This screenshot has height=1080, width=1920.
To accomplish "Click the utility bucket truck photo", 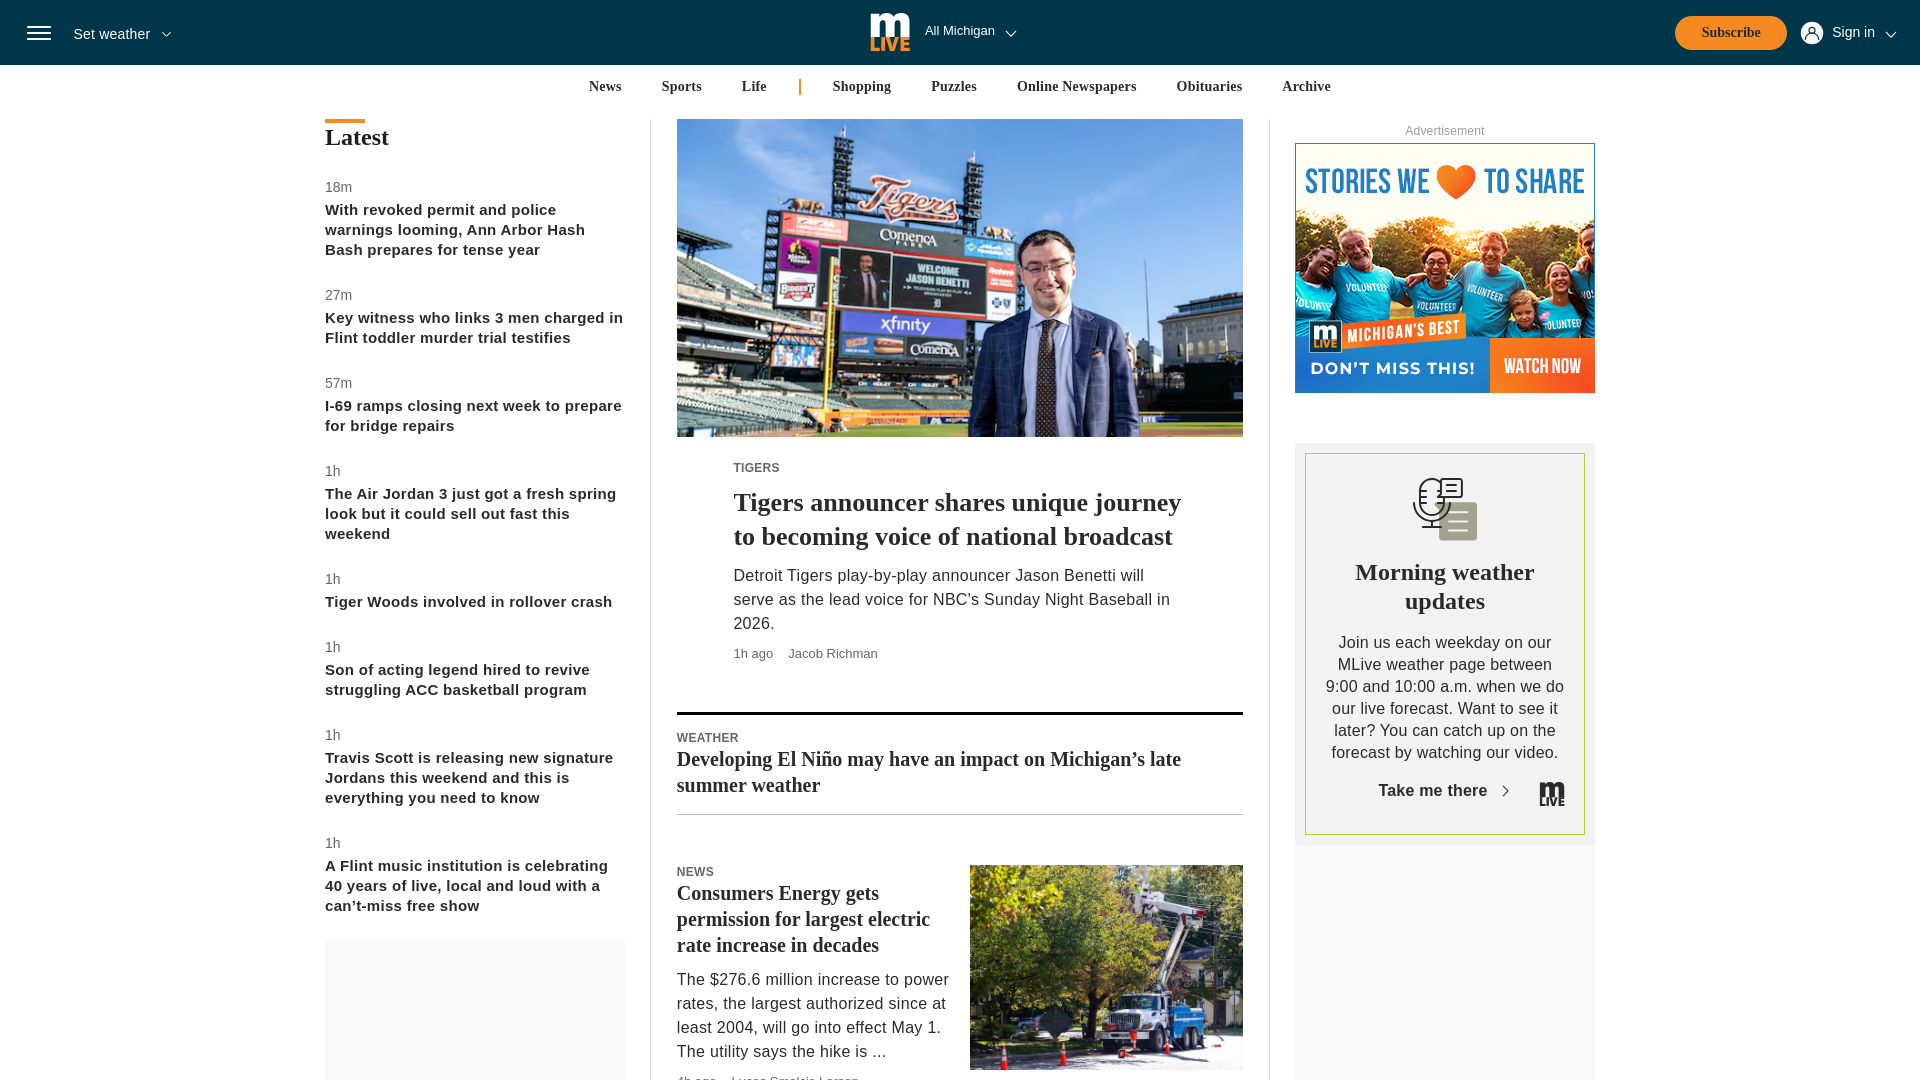I will tap(1106, 967).
